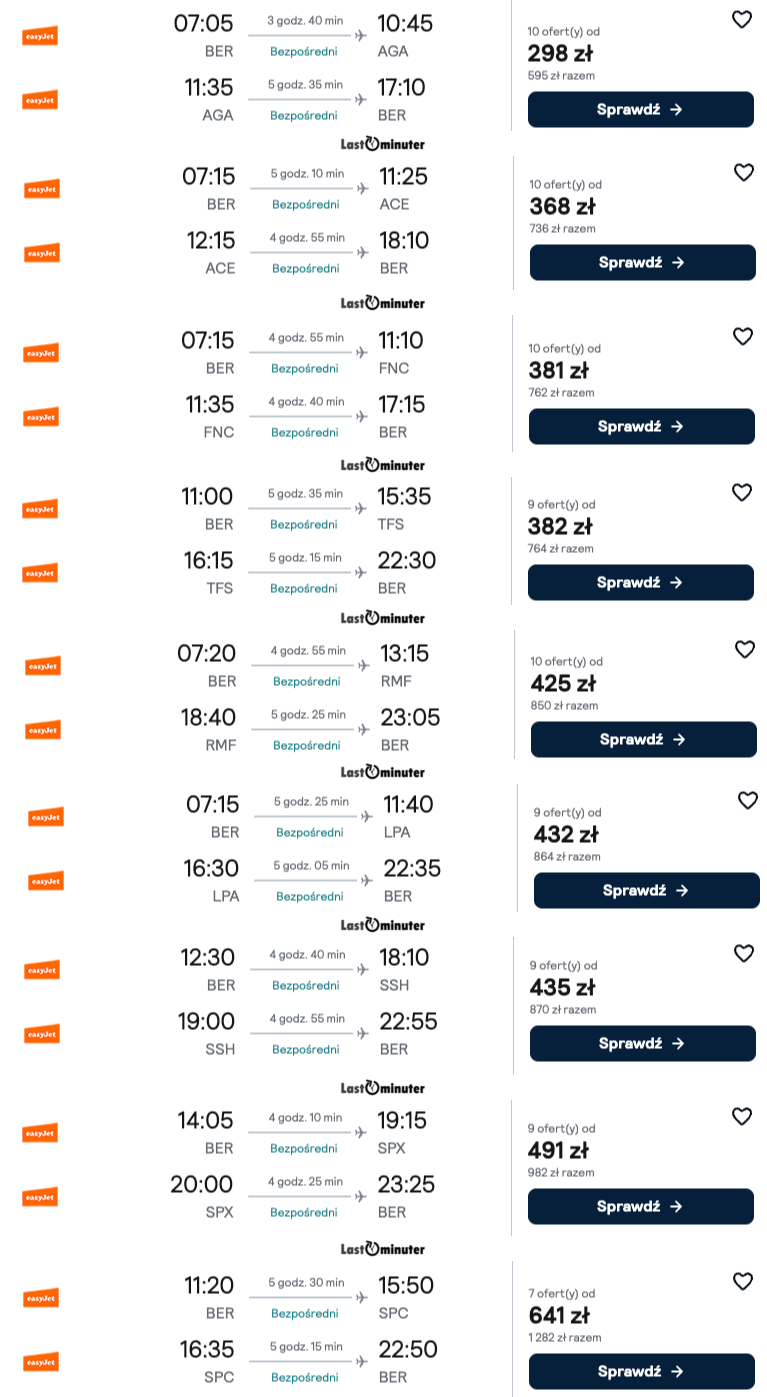The image size is (767, 1397).
Task: Favorite the 491 zł SPX flight
Action: click(741, 1116)
